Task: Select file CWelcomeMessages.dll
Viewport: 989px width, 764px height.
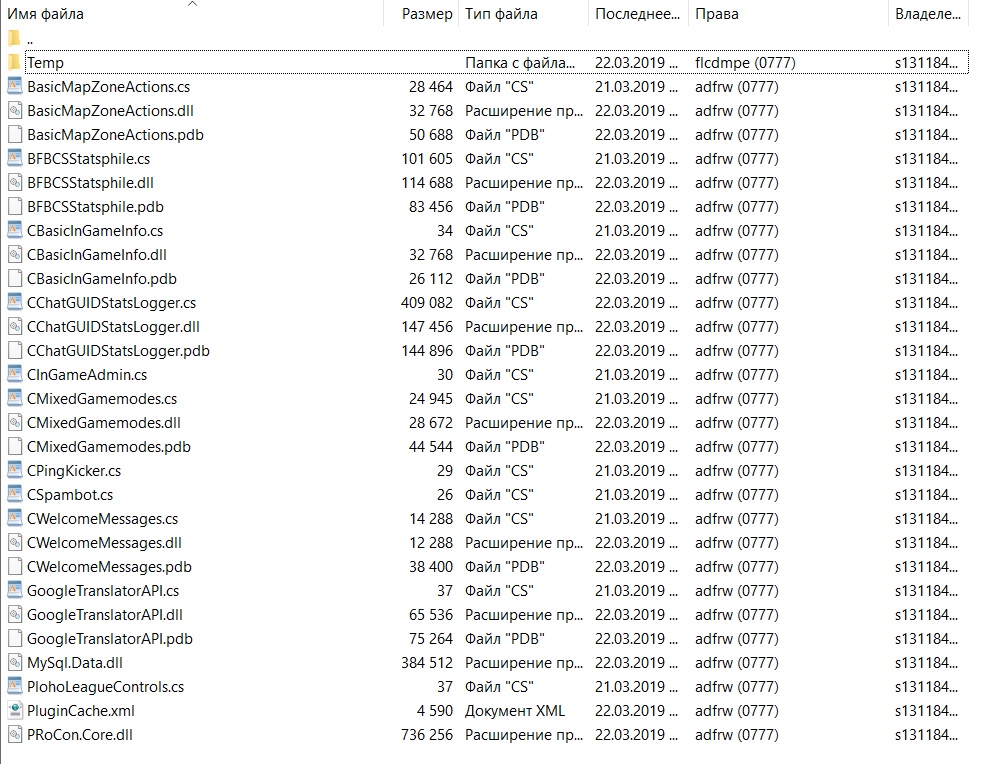Action: pyautogui.click(x=105, y=543)
